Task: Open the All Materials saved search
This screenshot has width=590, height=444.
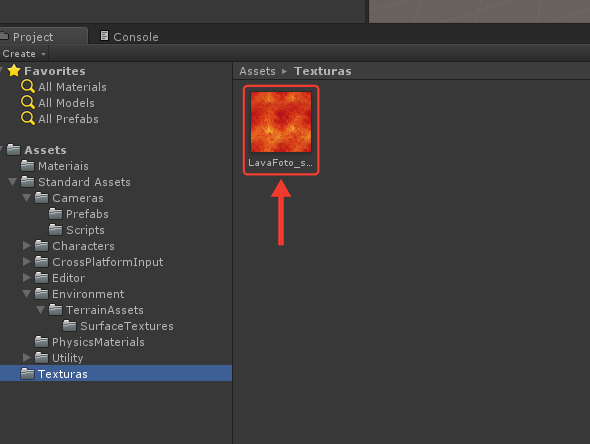Action: click(64, 87)
